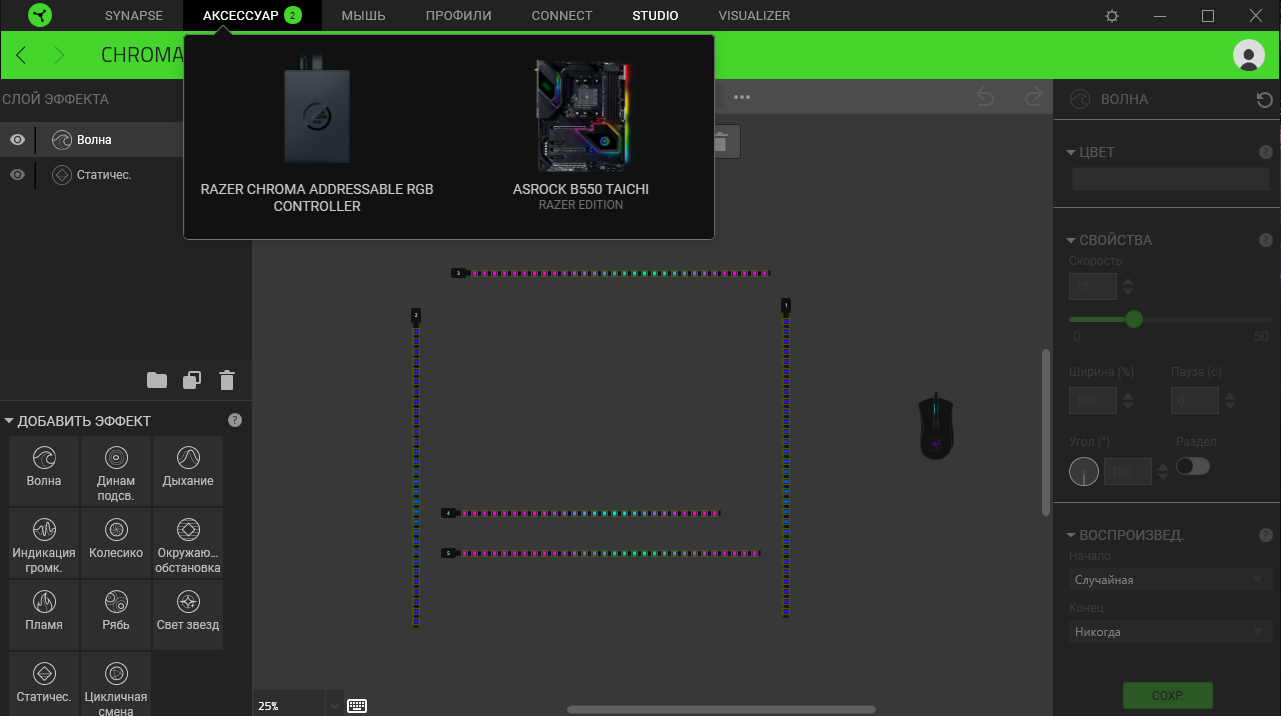
Task: Open the user profile avatar
Action: (x=1249, y=55)
